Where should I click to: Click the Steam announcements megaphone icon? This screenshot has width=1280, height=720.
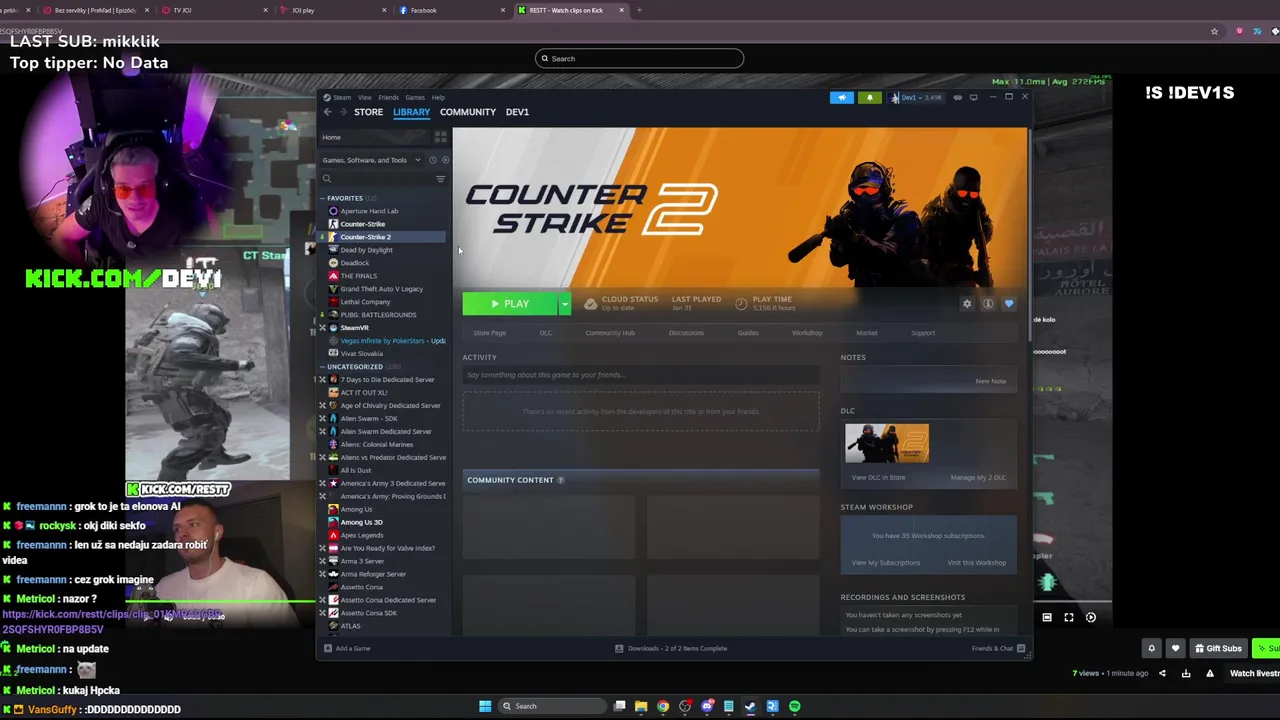tap(842, 97)
